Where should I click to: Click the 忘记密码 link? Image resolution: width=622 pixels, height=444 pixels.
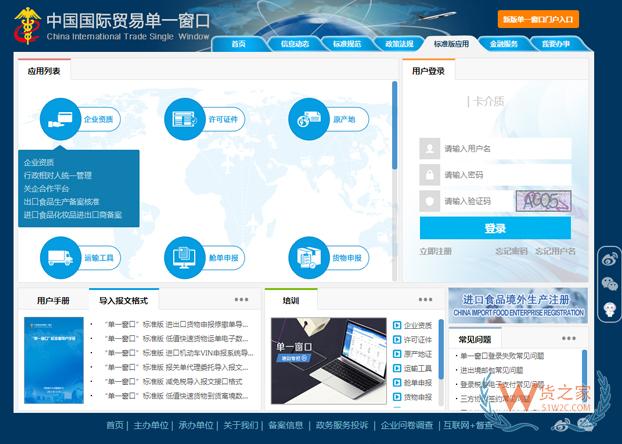point(511,252)
